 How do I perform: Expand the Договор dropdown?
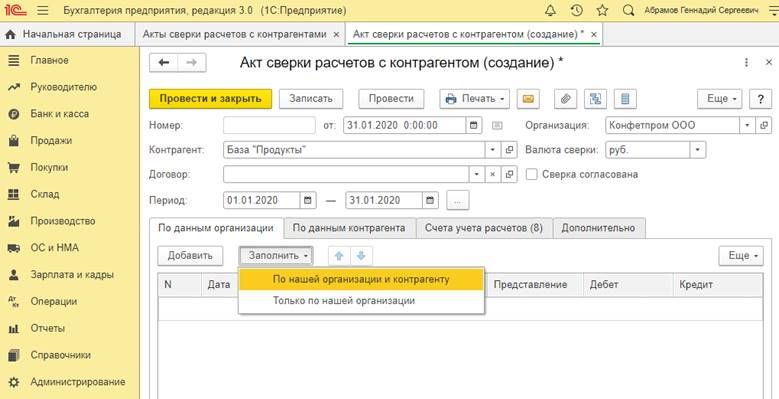[477, 175]
